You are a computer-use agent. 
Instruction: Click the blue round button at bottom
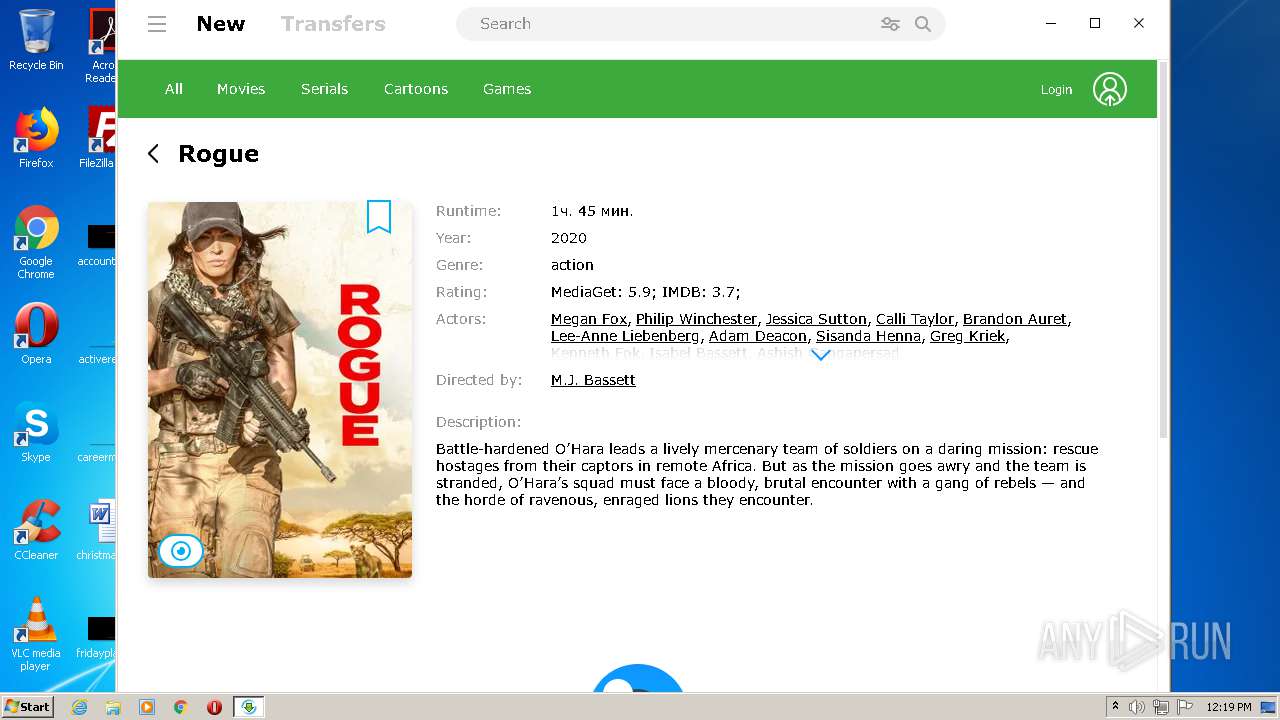coord(638,678)
